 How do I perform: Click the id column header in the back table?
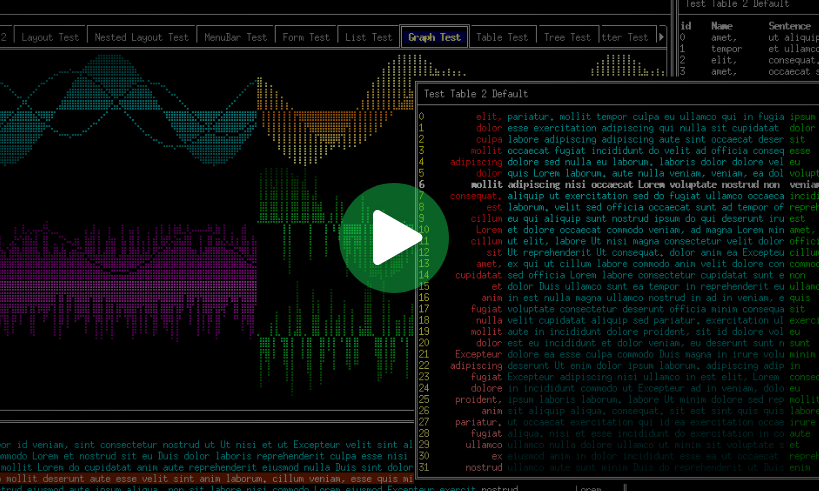pyautogui.click(x=686, y=26)
